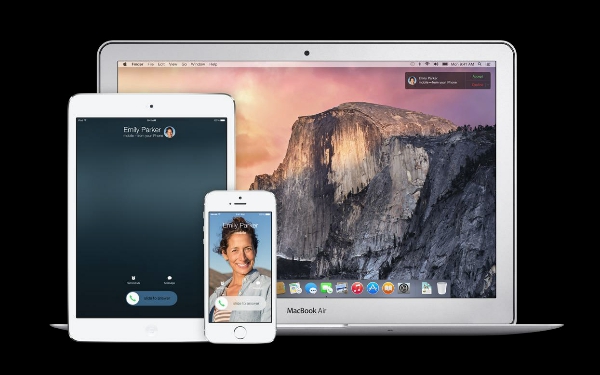The height and width of the screenshot is (375, 600).
Task: Open Notification Center from the menu bar icon
Action: [489, 64]
